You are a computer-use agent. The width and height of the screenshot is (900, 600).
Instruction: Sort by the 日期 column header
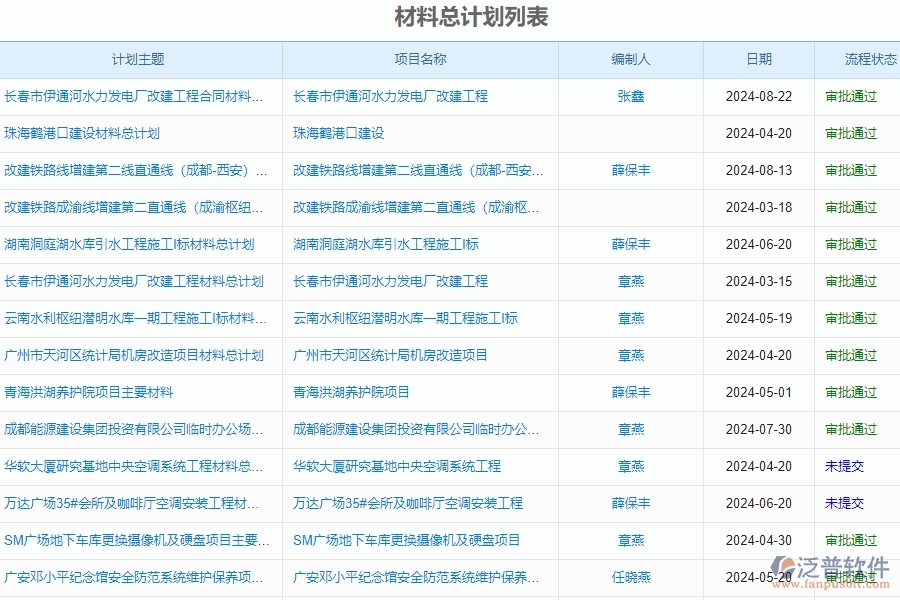click(759, 60)
